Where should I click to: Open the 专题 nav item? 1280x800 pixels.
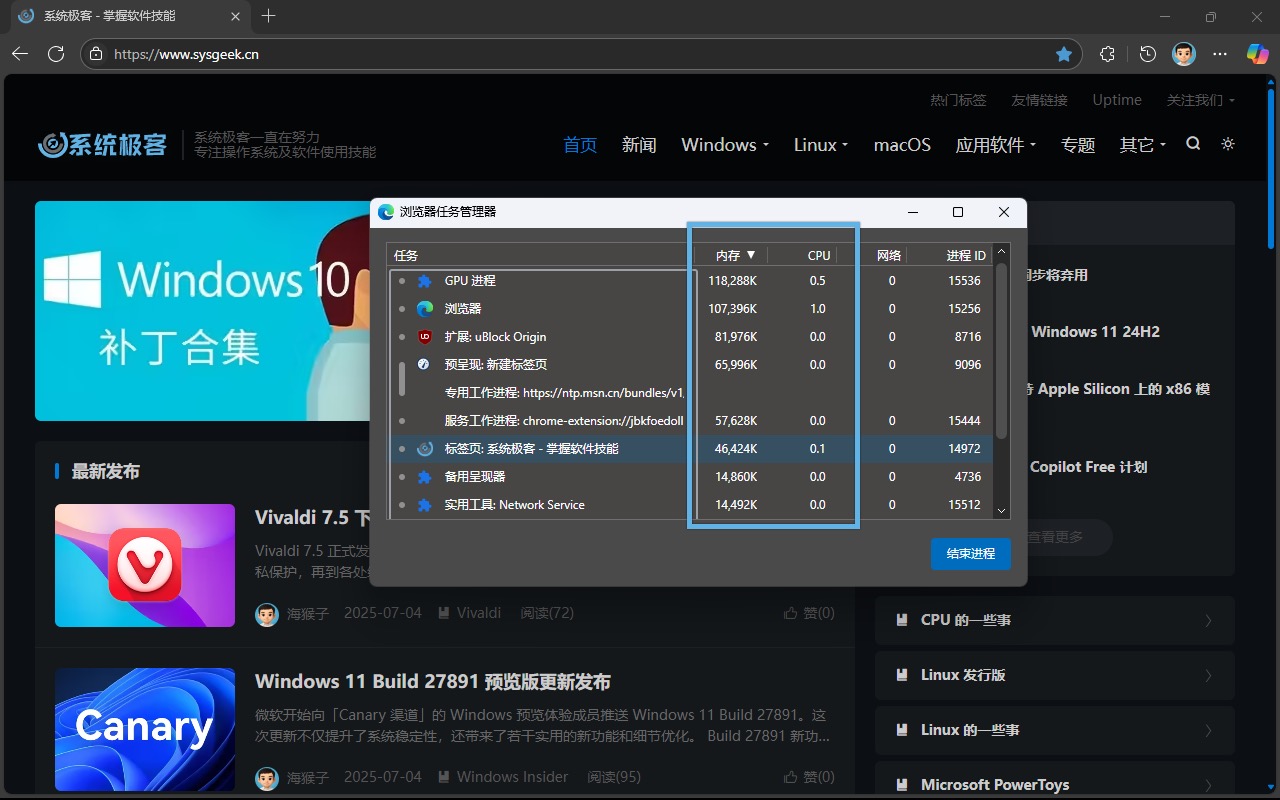pyautogui.click(x=1078, y=145)
